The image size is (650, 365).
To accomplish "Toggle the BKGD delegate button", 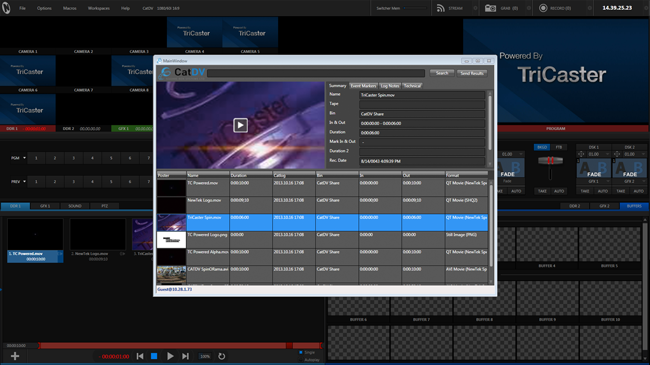I will pyautogui.click(x=542, y=147).
